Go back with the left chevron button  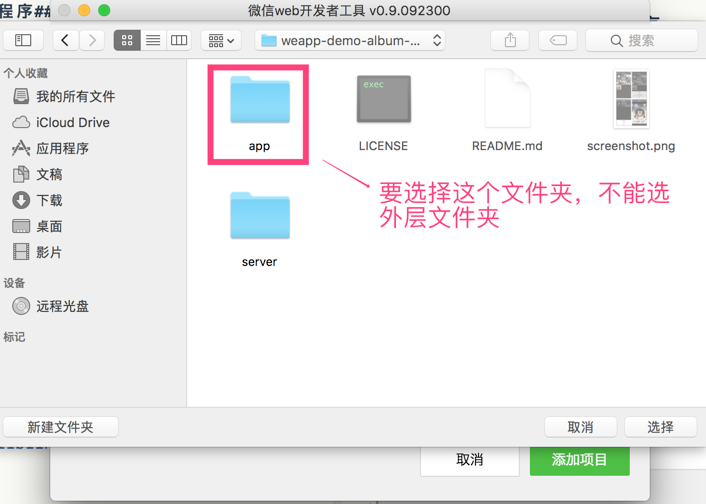(x=65, y=41)
